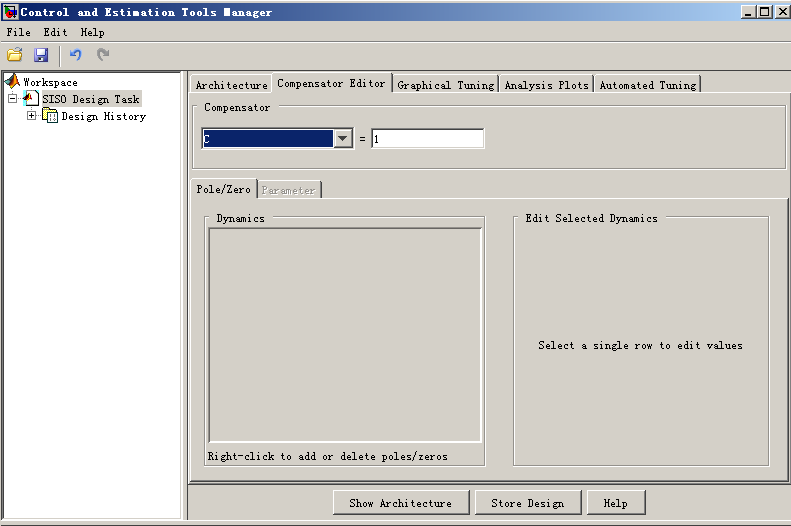Click the Store Design button

(x=528, y=503)
